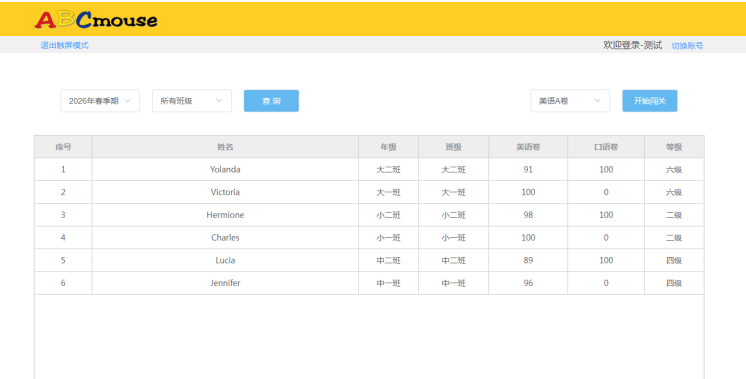Click Yolanda's 口语卷 score 100
Screen dimensions: 746x379
606,169
